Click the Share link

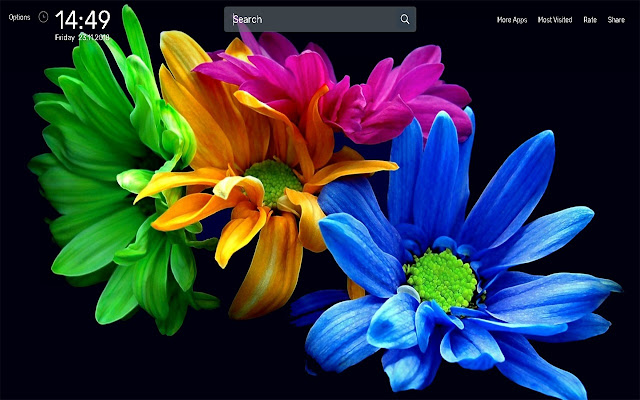click(x=616, y=20)
